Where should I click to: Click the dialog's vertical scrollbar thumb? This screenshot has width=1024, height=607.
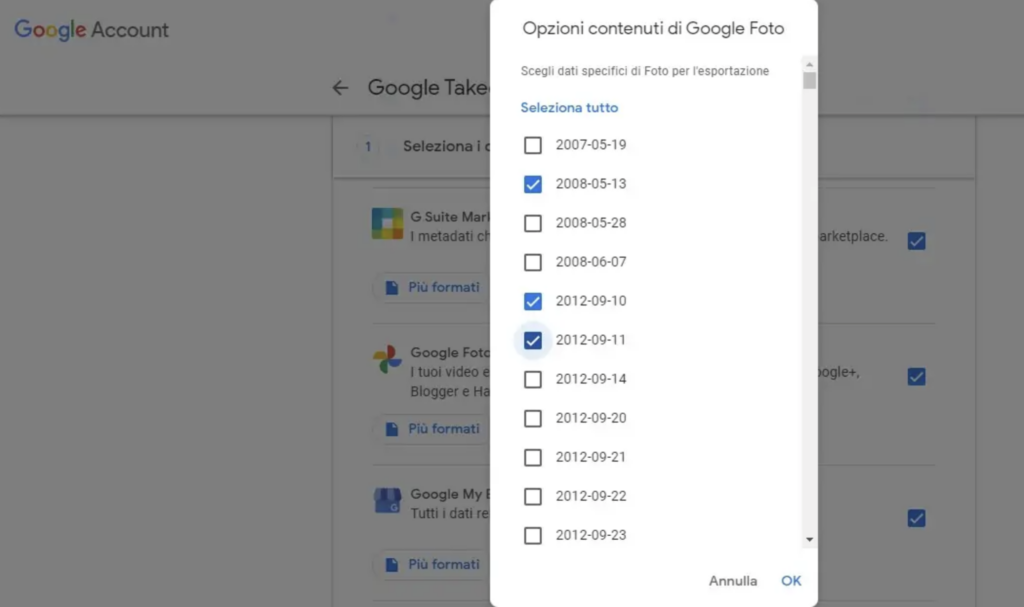click(x=809, y=80)
